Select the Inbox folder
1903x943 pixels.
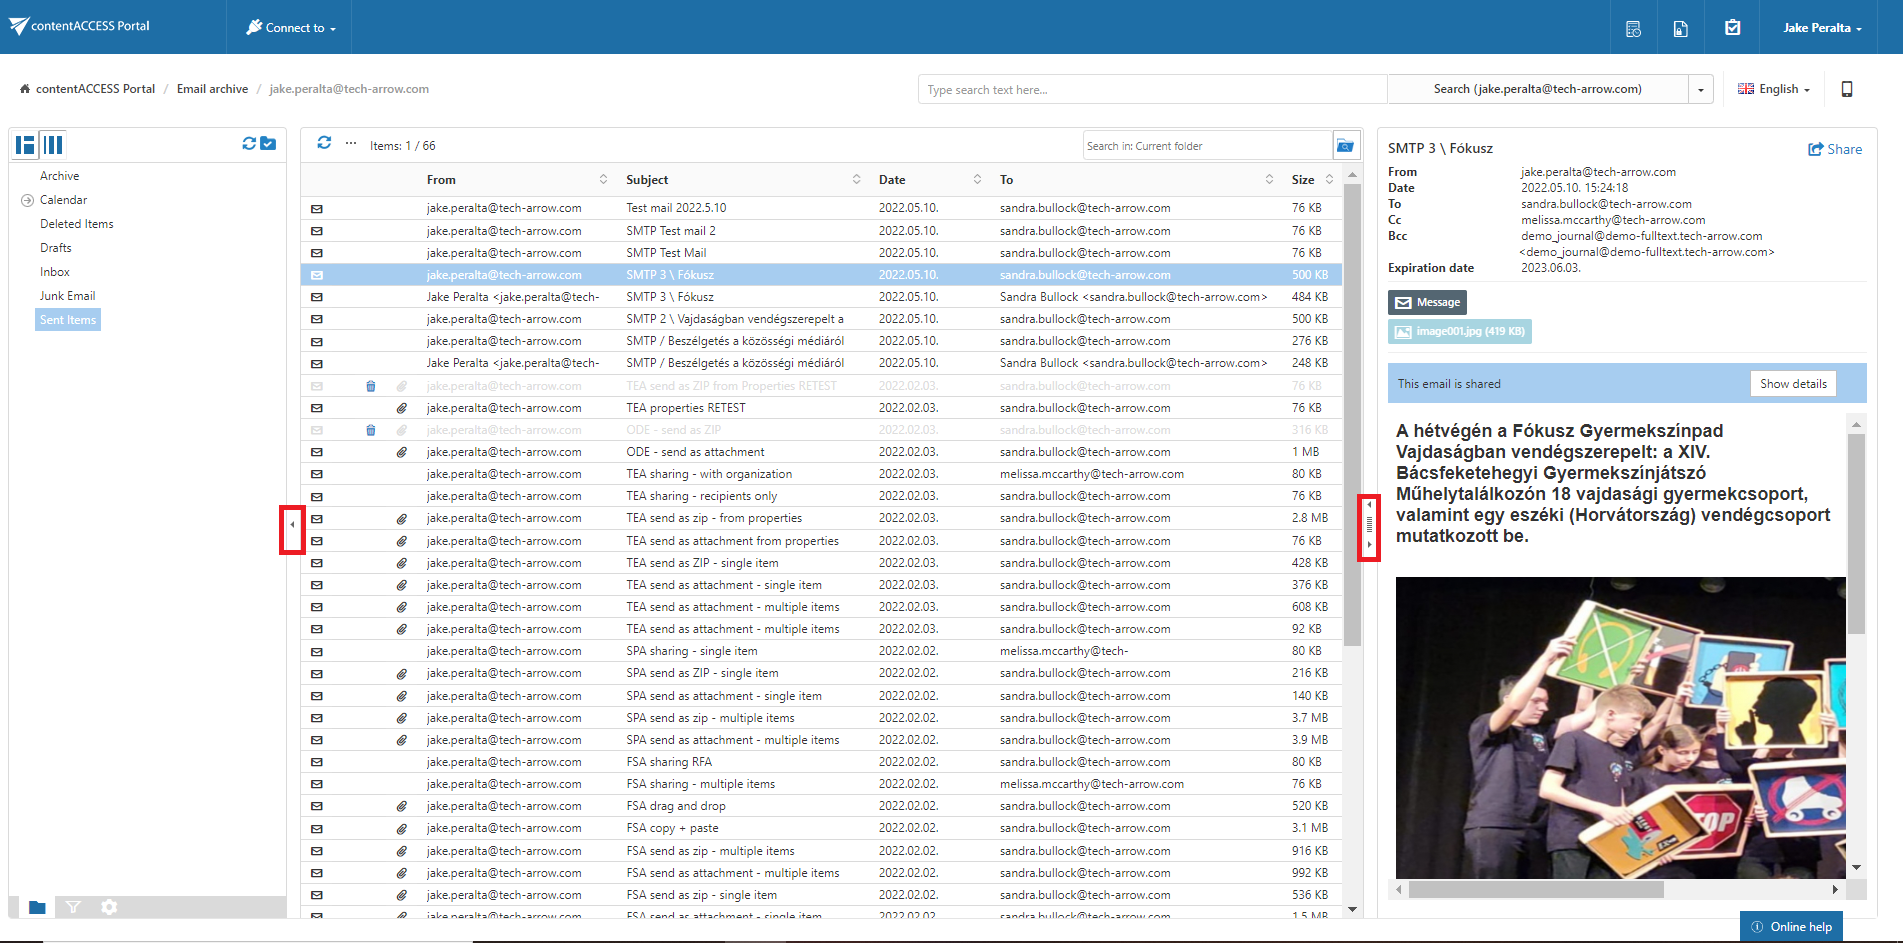click(55, 272)
